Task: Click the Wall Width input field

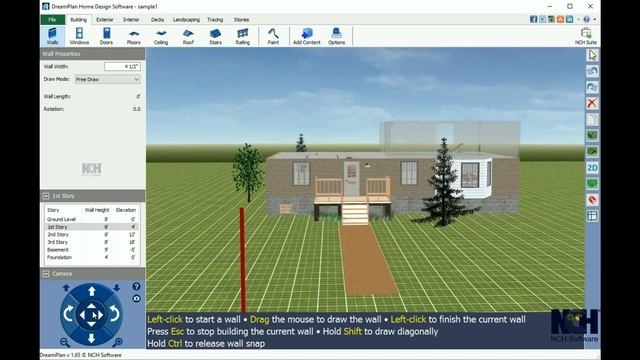Action: tap(122, 66)
